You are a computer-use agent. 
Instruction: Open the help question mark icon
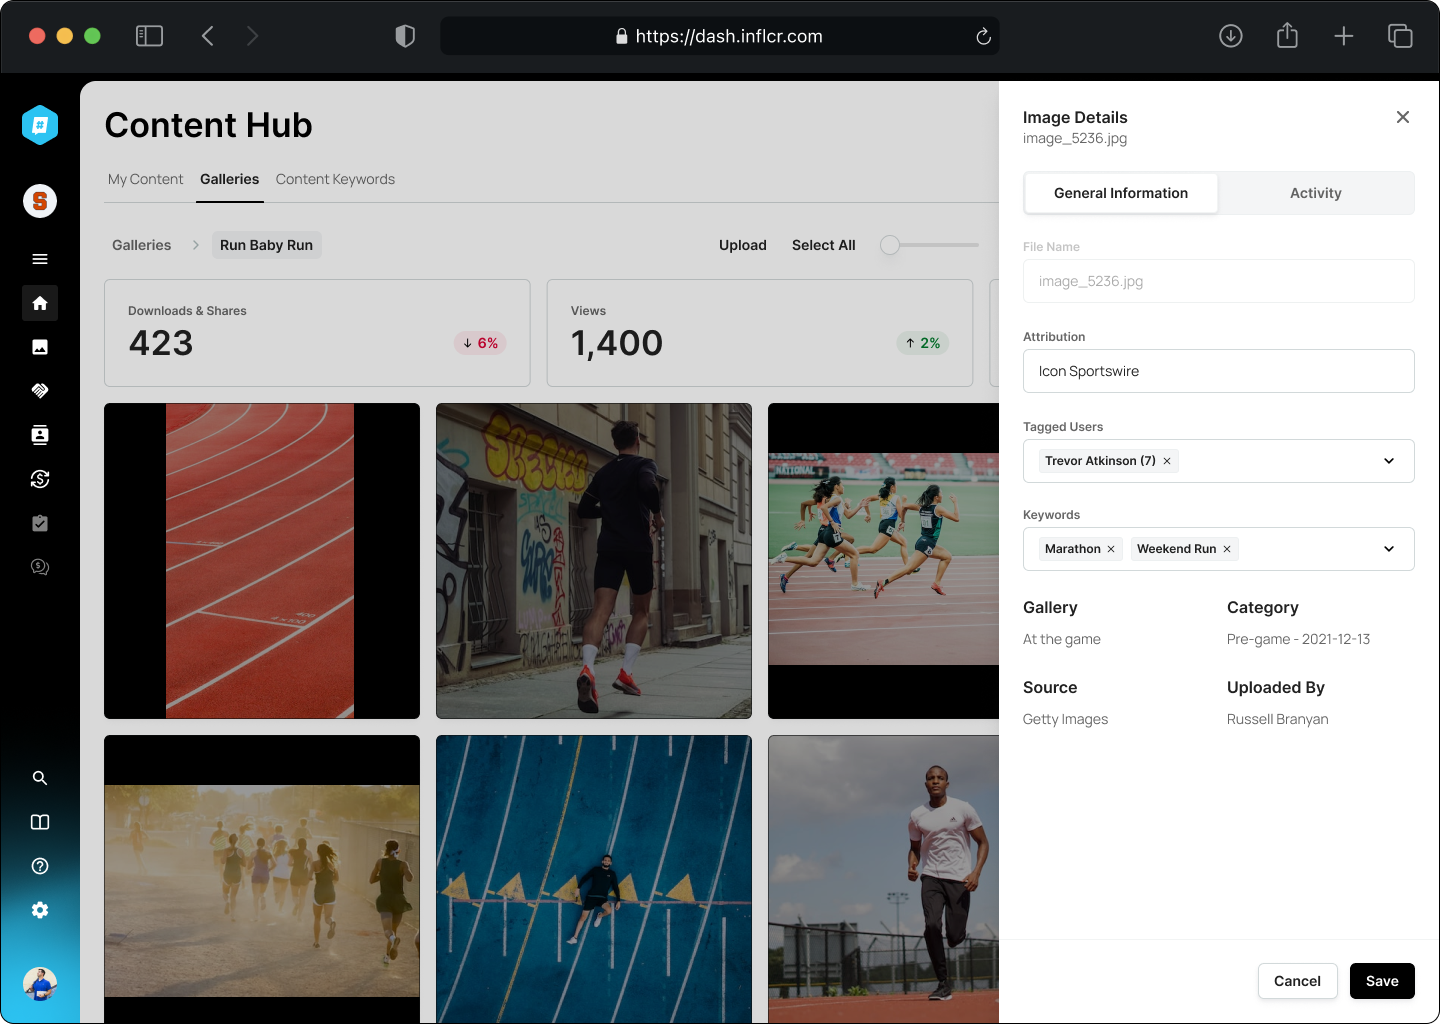tap(40, 866)
